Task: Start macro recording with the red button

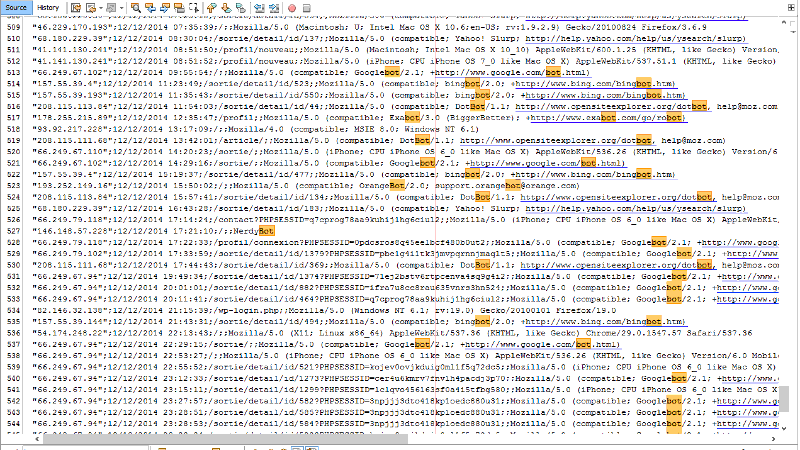Action: [x=292, y=8]
